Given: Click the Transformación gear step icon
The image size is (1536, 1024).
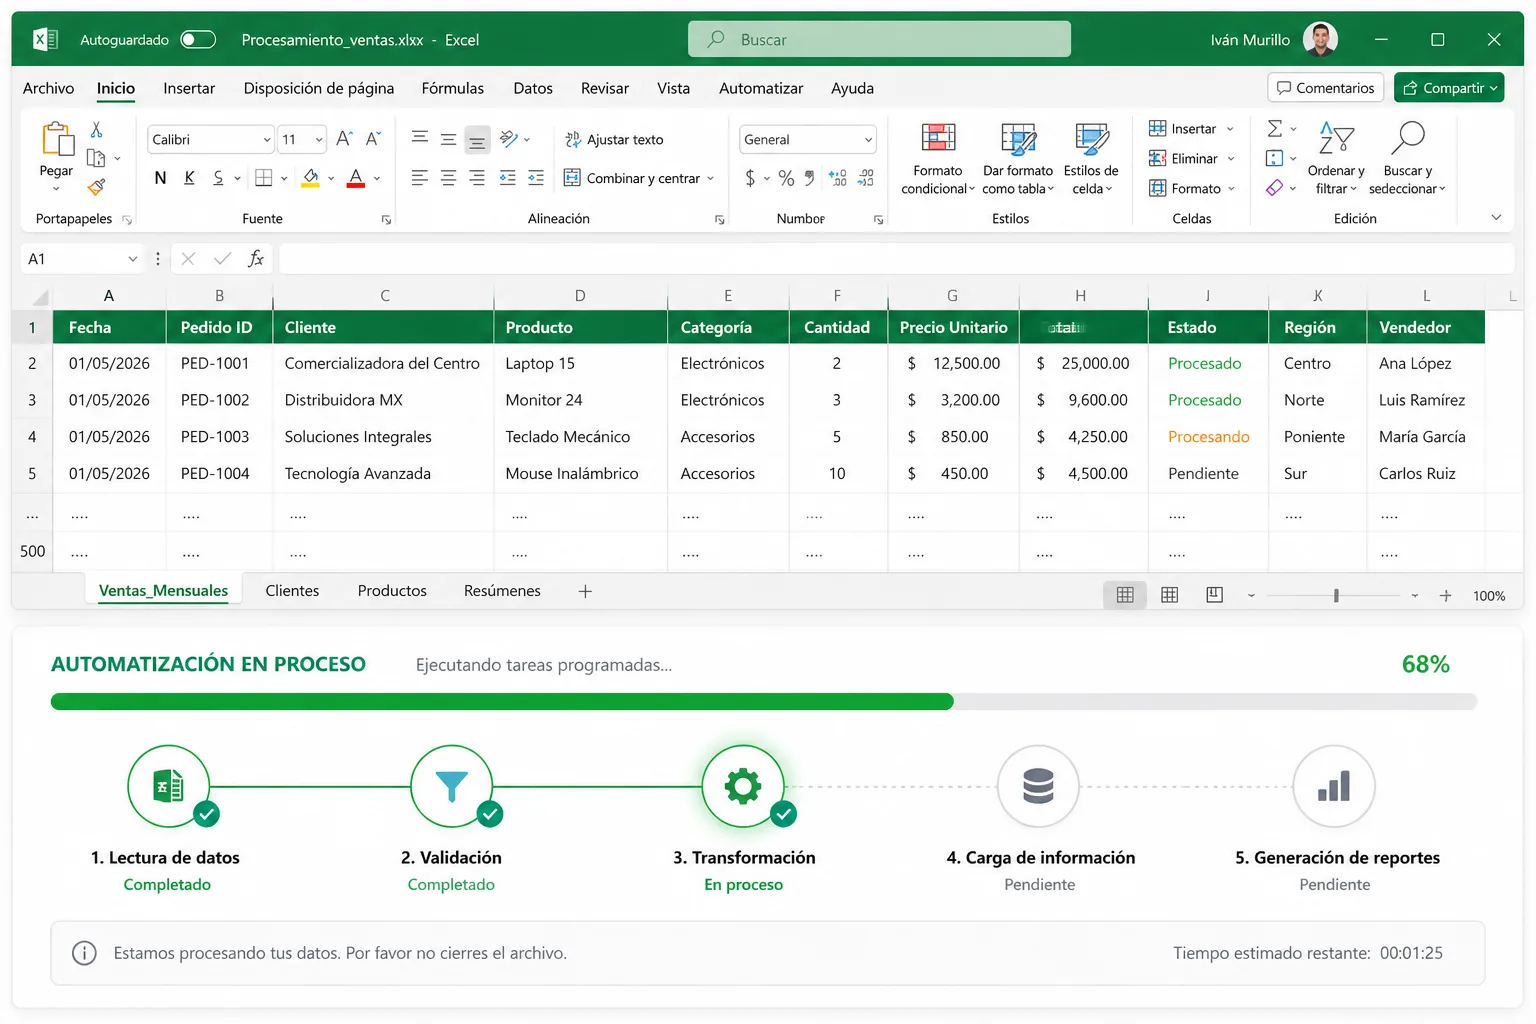Looking at the screenshot, I should click(743, 786).
